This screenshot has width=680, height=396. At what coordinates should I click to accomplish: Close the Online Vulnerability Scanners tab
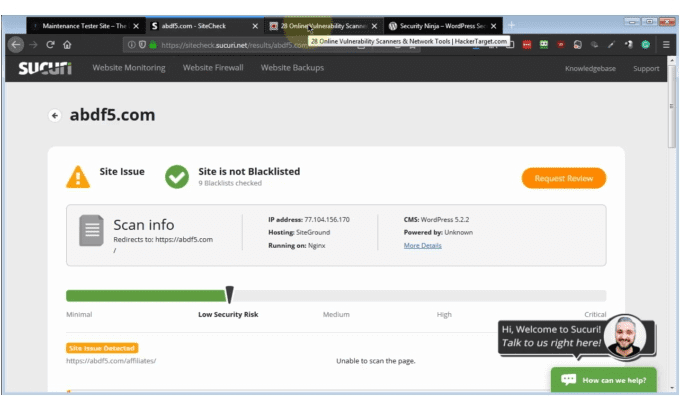(374, 26)
